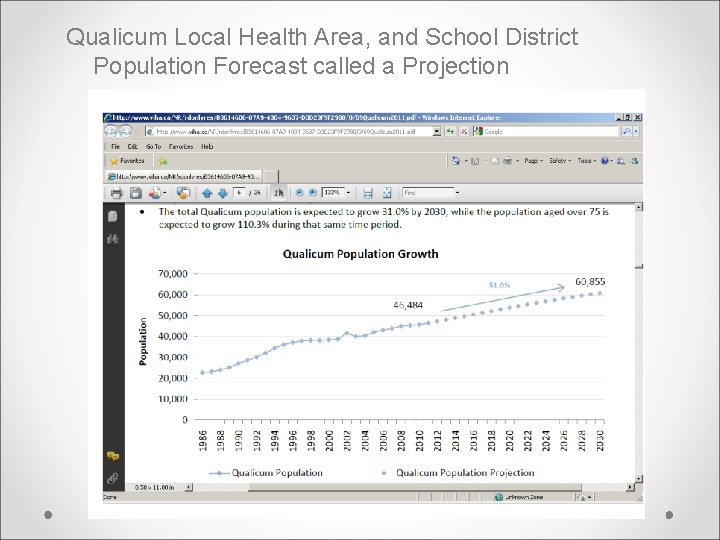
Task: Click the horizontal scrollbar right arrow
Action: 630,487
